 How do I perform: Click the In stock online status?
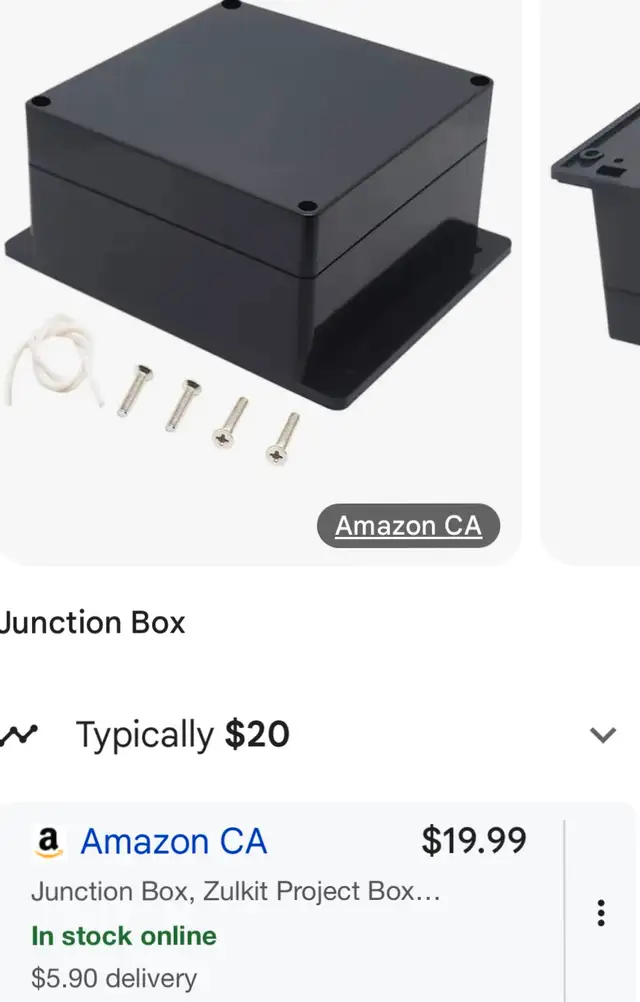pyautogui.click(x=124, y=936)
